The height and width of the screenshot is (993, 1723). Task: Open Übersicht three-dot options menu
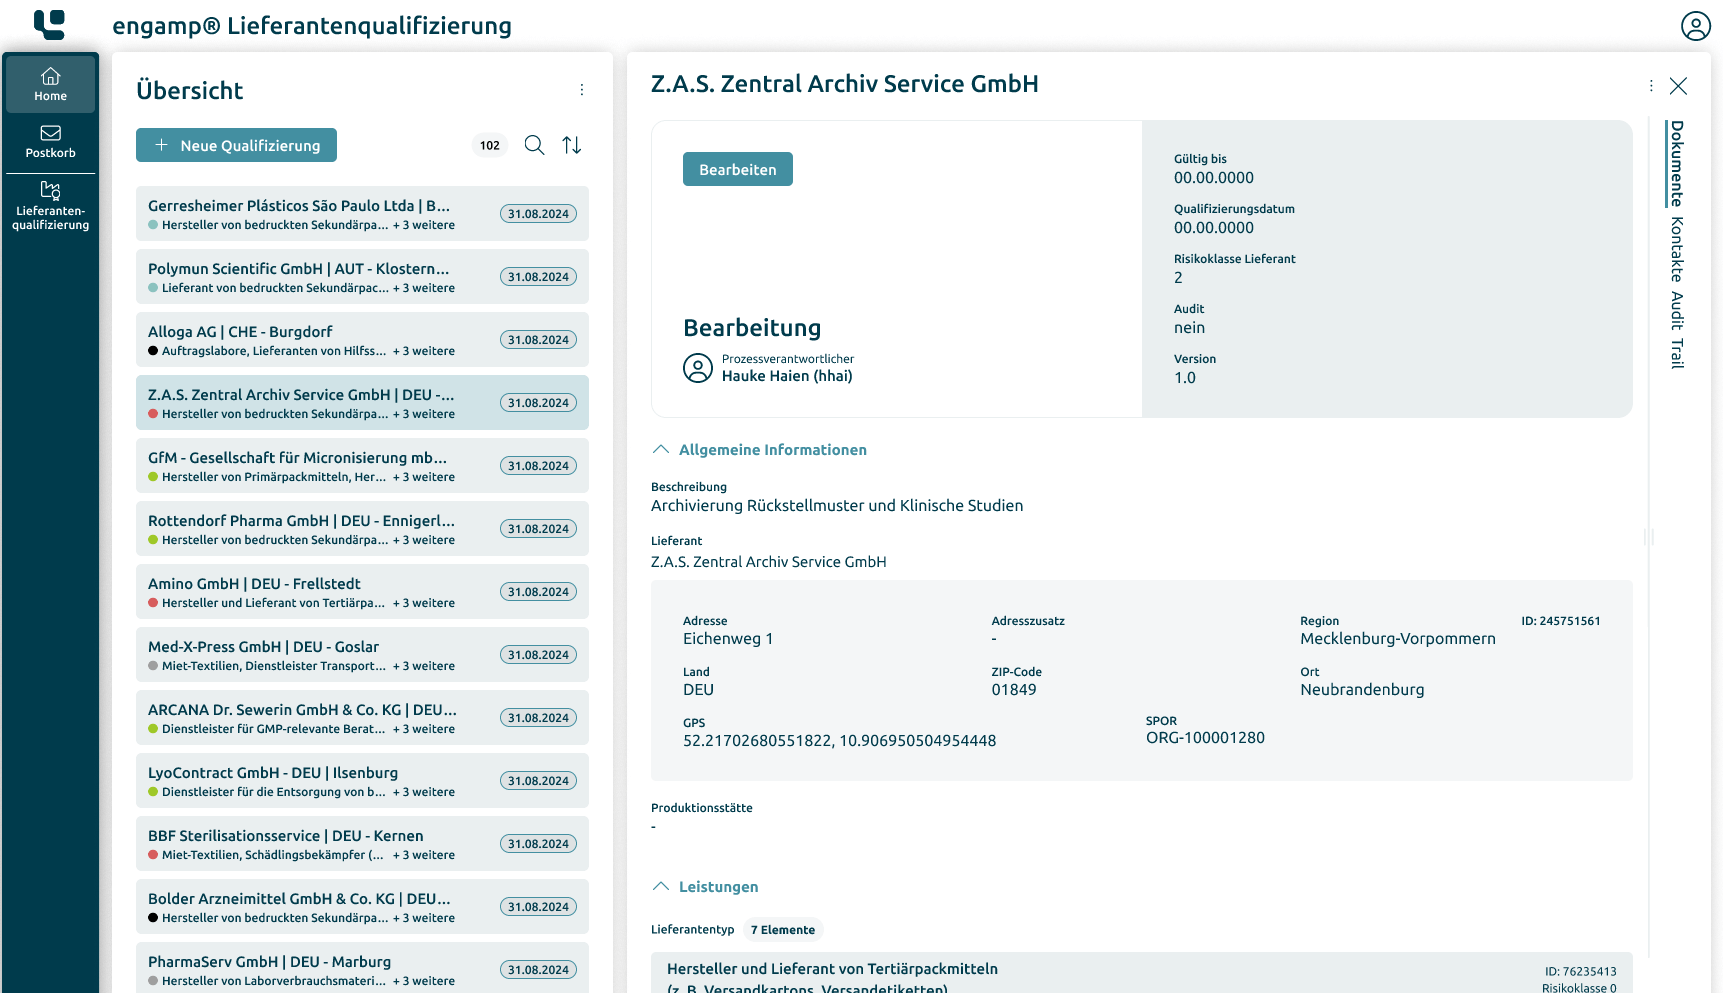pyautogui.click(x=581, y=90)
